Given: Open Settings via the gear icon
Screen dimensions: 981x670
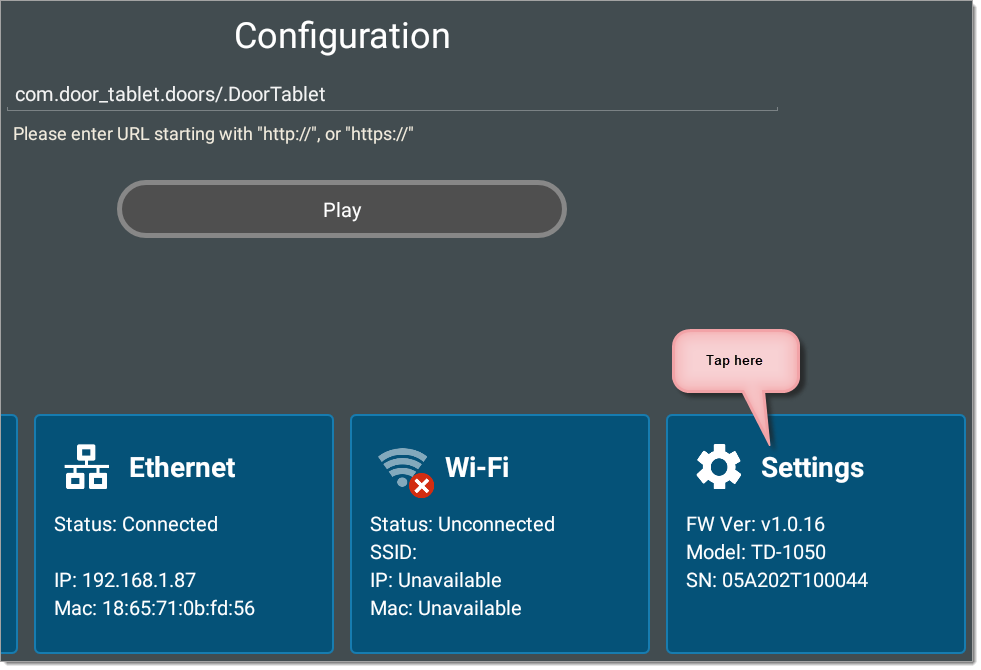Looking at the screenshot, I should pyautogui.click(x=718, y=467).
